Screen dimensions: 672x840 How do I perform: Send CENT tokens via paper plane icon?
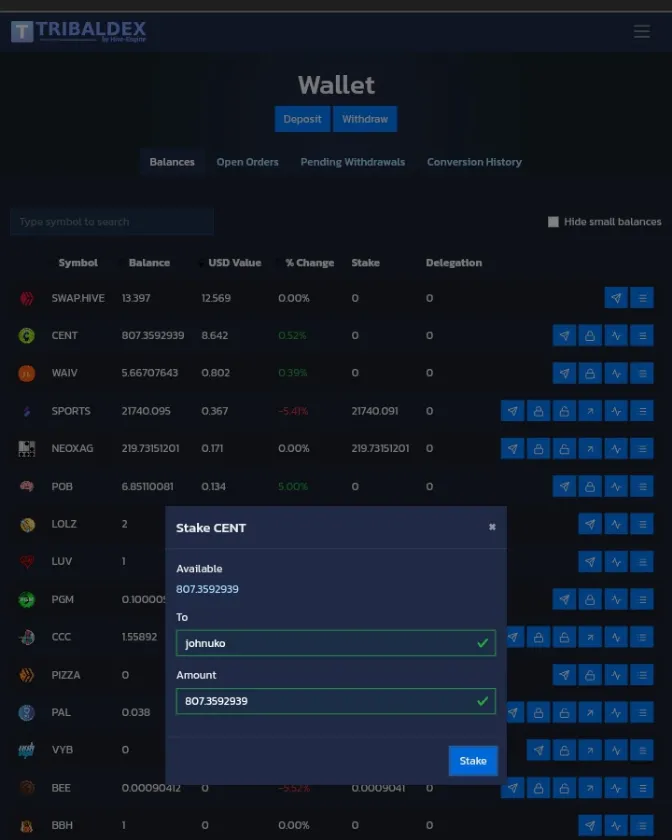564,336
